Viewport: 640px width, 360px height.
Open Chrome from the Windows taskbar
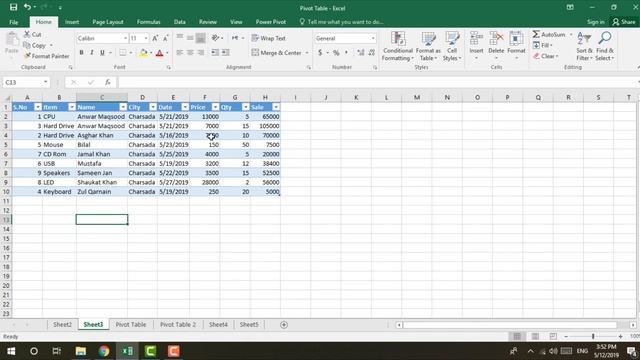104,351
